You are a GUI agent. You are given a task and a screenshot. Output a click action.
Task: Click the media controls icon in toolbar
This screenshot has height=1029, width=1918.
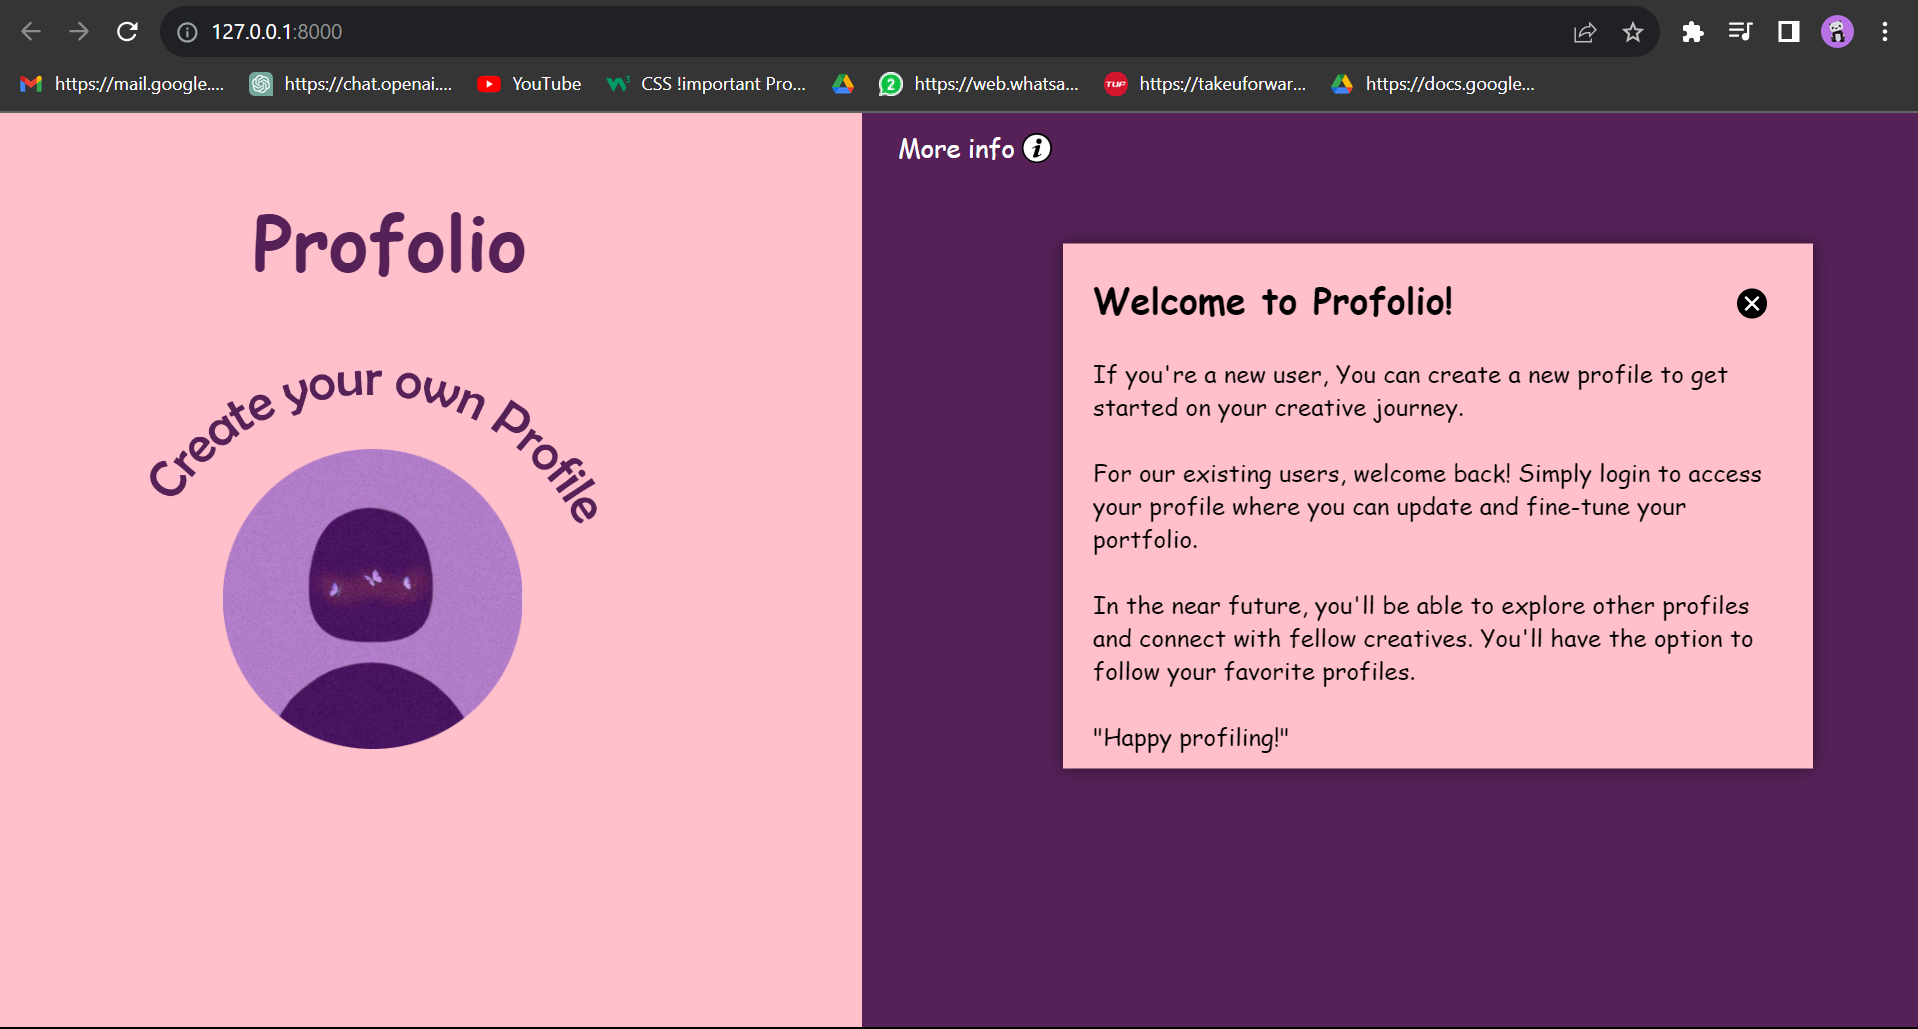(x=1740, y=31)
